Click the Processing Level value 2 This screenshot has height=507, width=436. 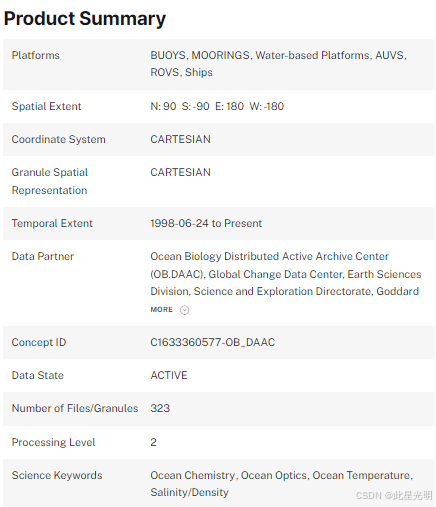pos(153,442)
